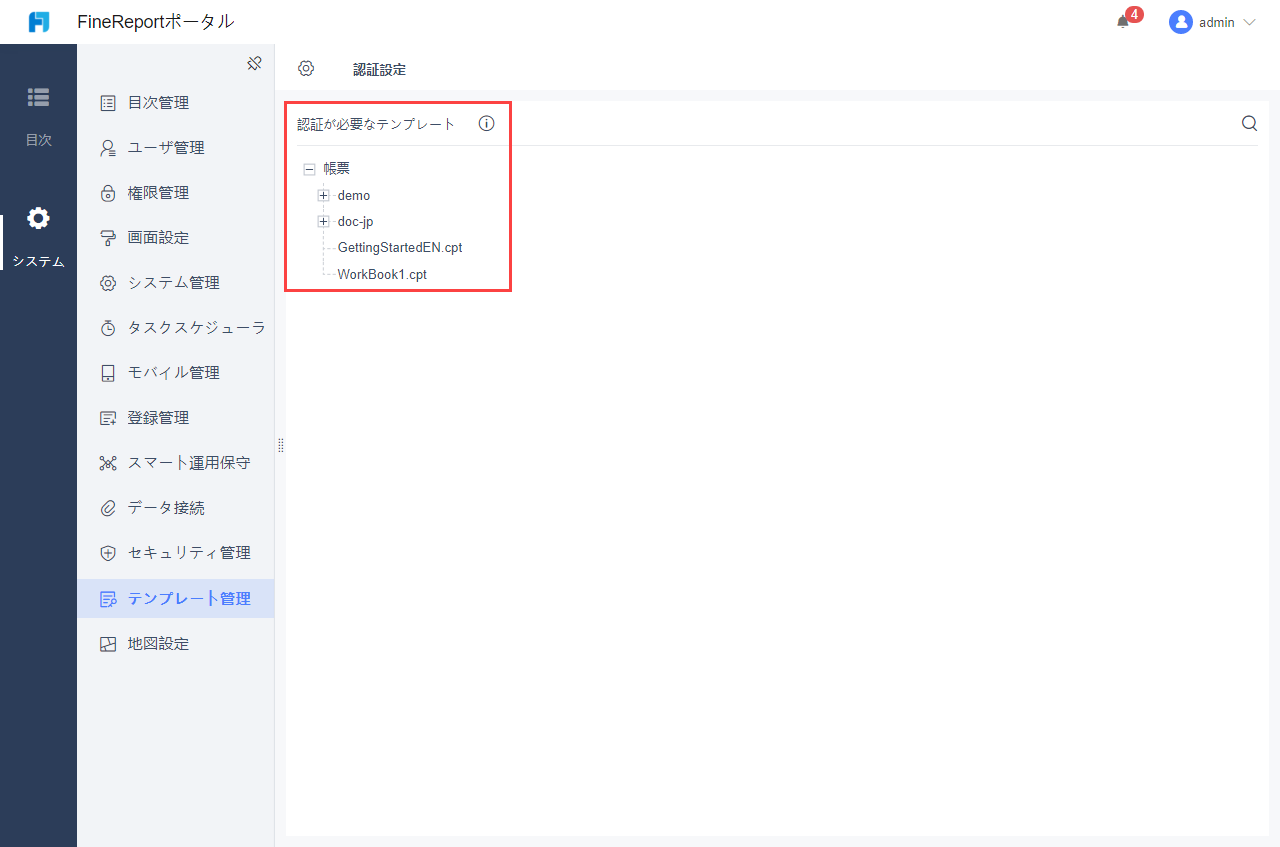Select GettingStartedEN.cpt template
Image resolution: width=1280 pixels, height=847 pixels.
tap(400, 247)
